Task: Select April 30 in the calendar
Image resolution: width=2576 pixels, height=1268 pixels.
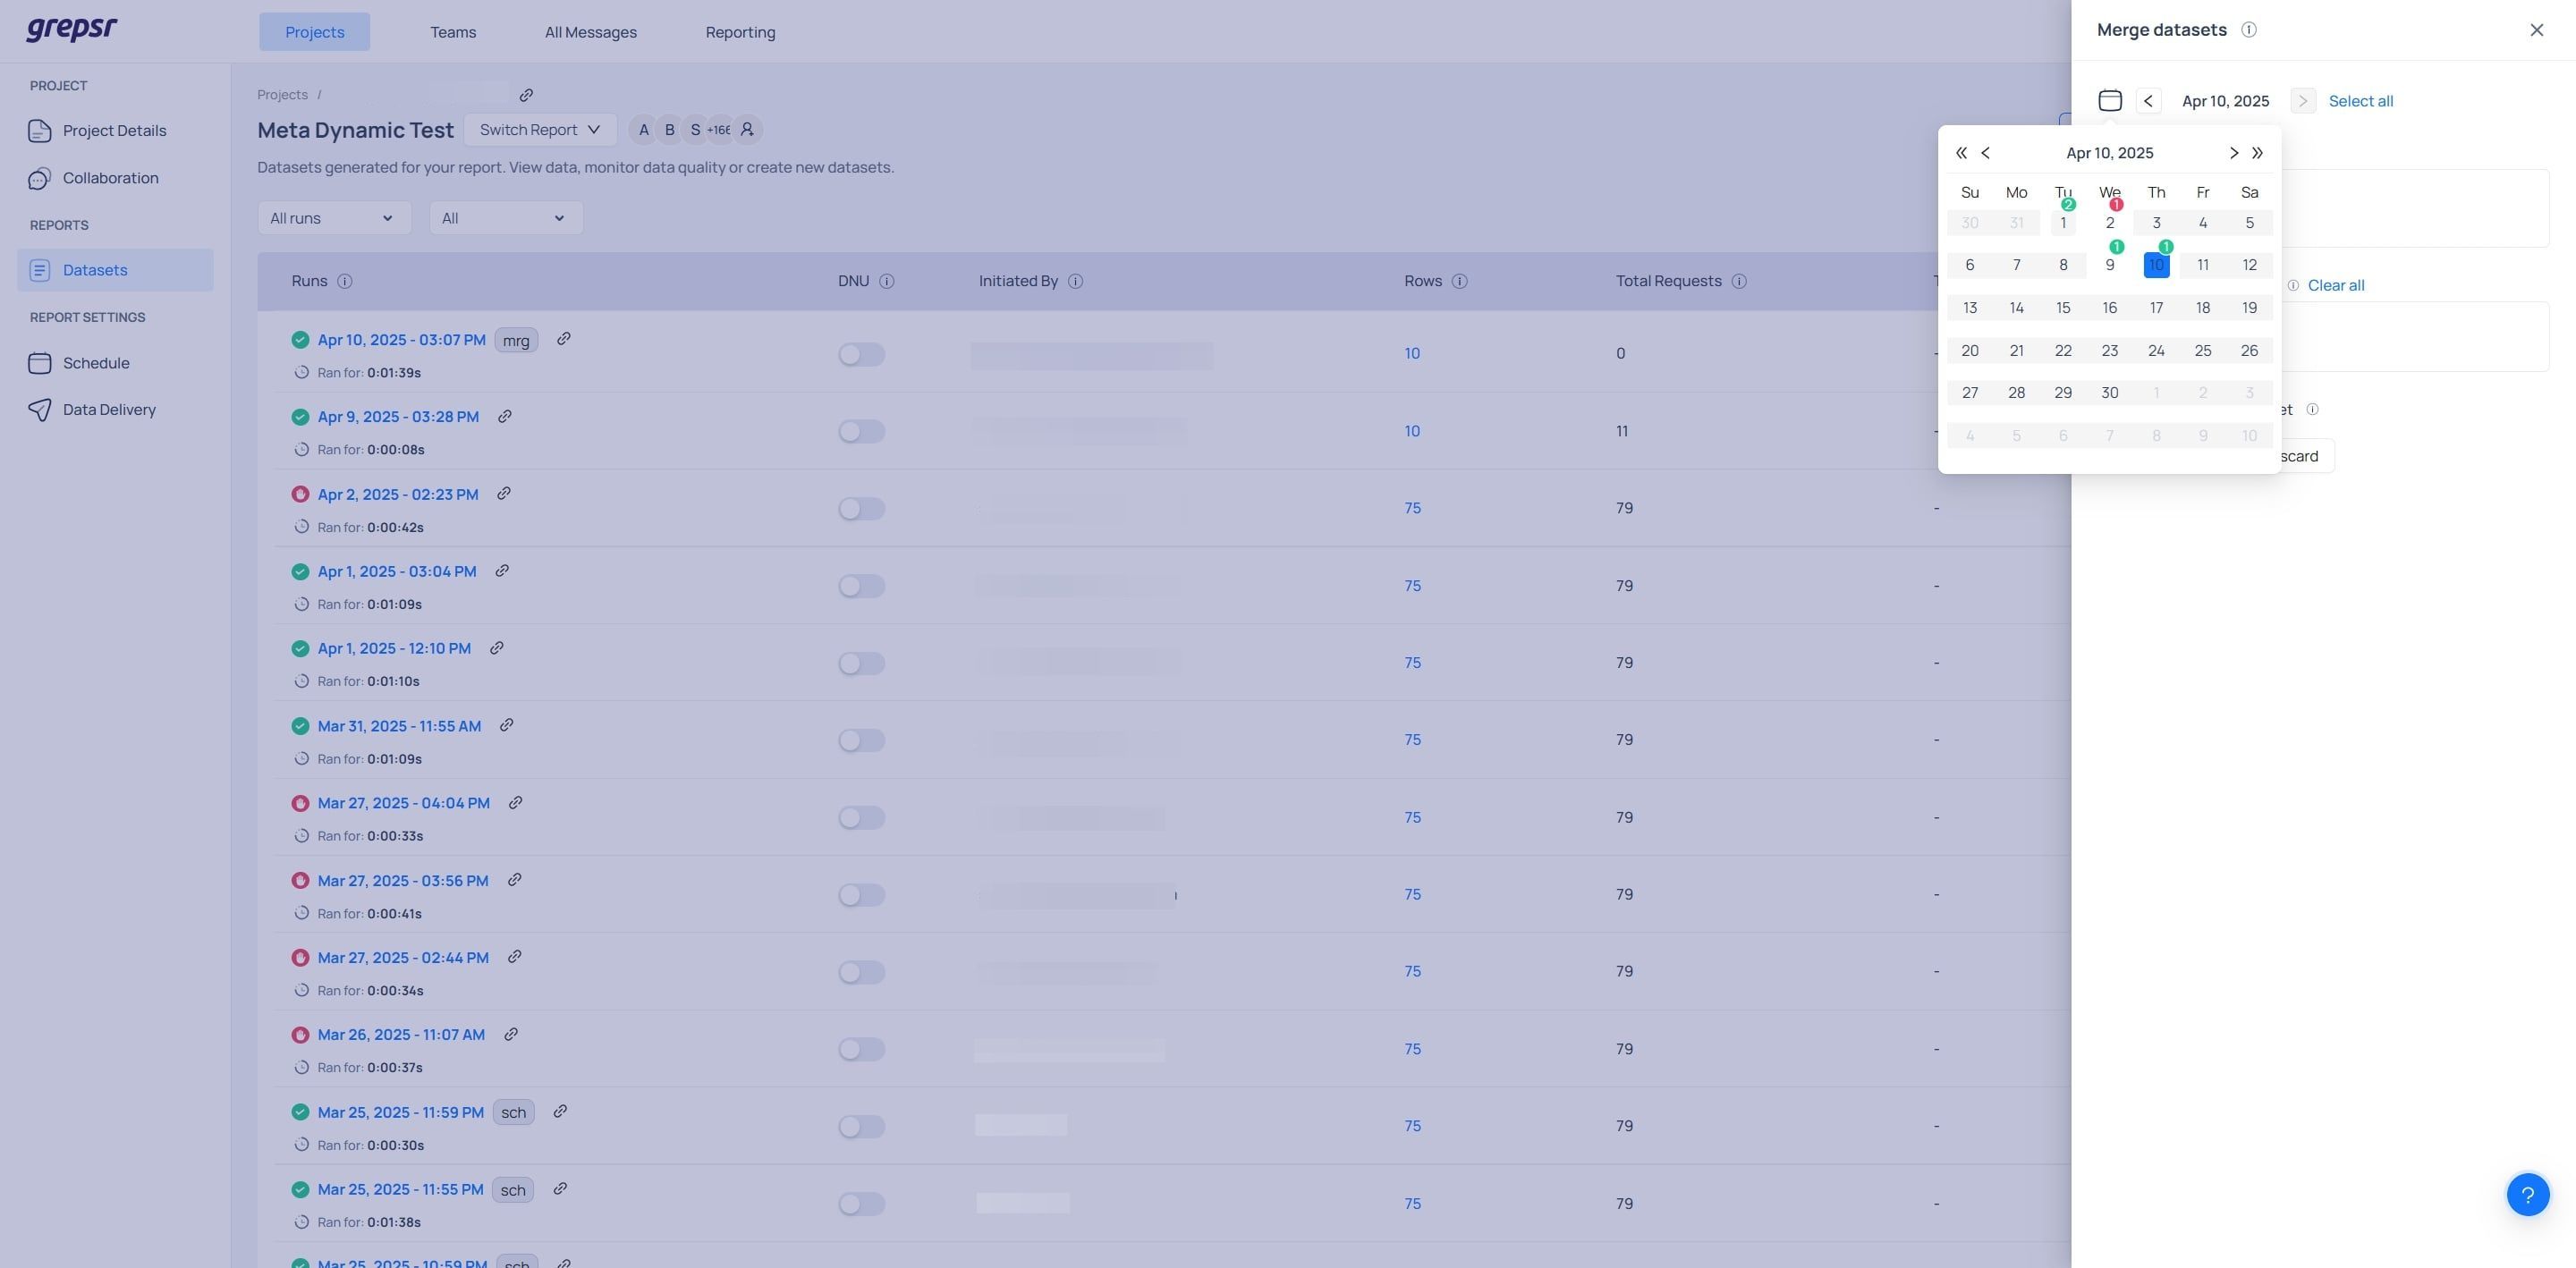Action: (2109, 393)
